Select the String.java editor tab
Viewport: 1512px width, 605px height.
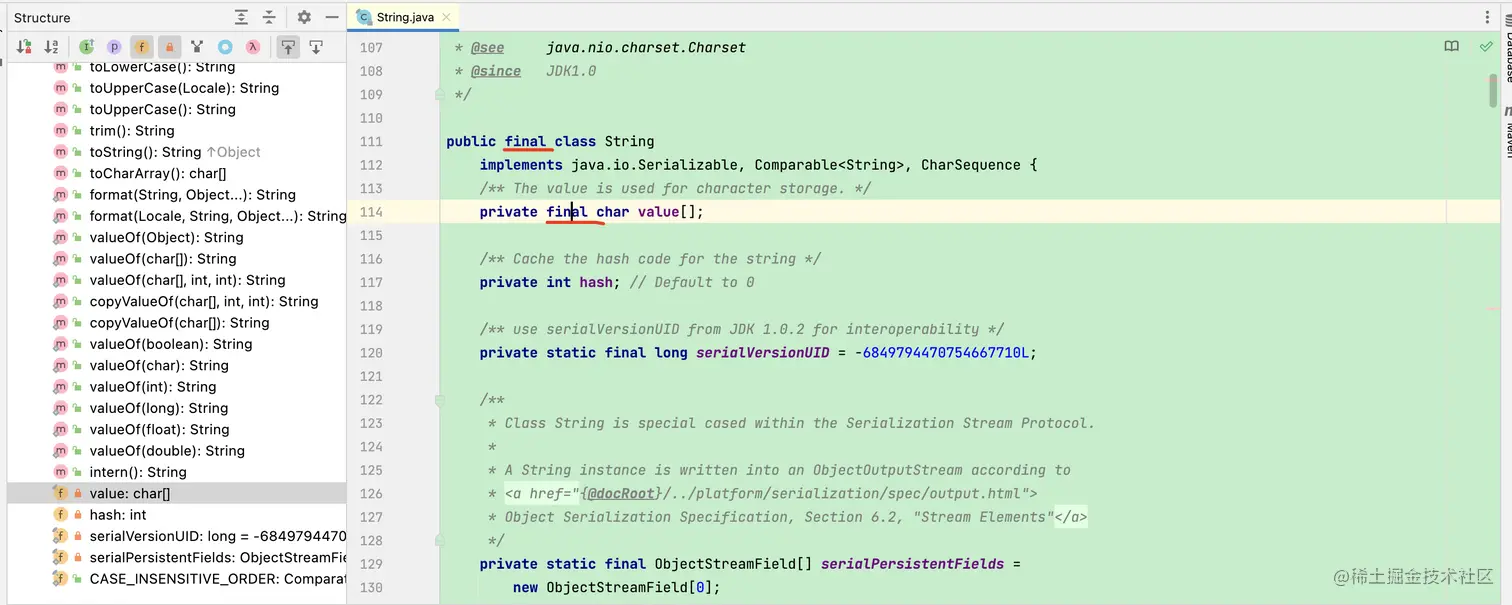tap(404, 17)
